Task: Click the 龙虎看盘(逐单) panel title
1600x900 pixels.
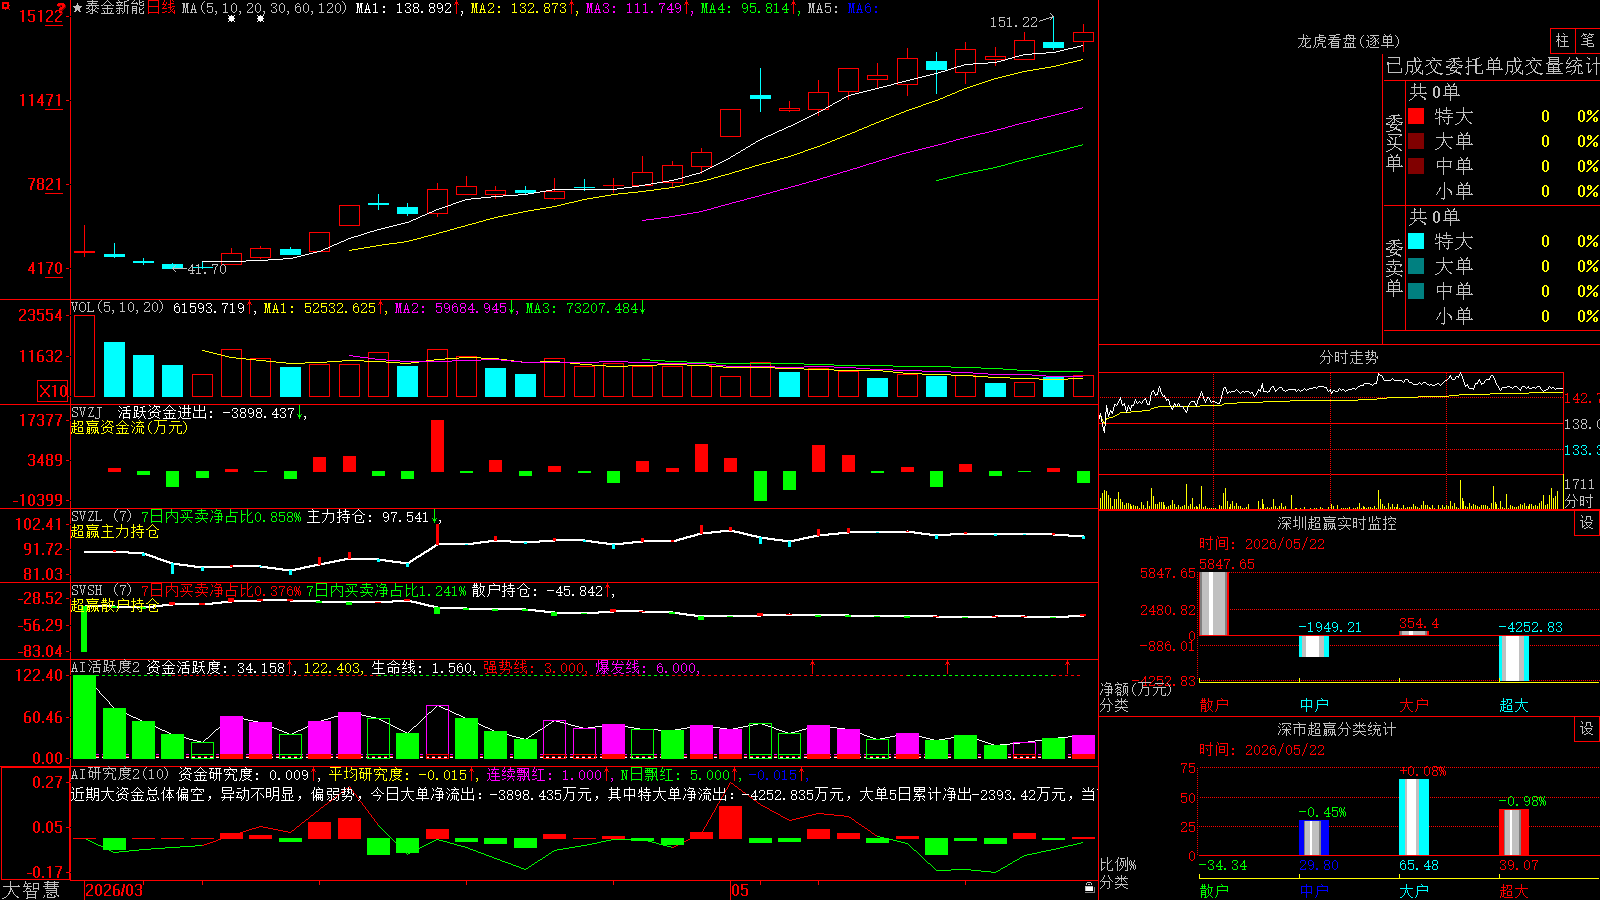Action: point(1348,41)
